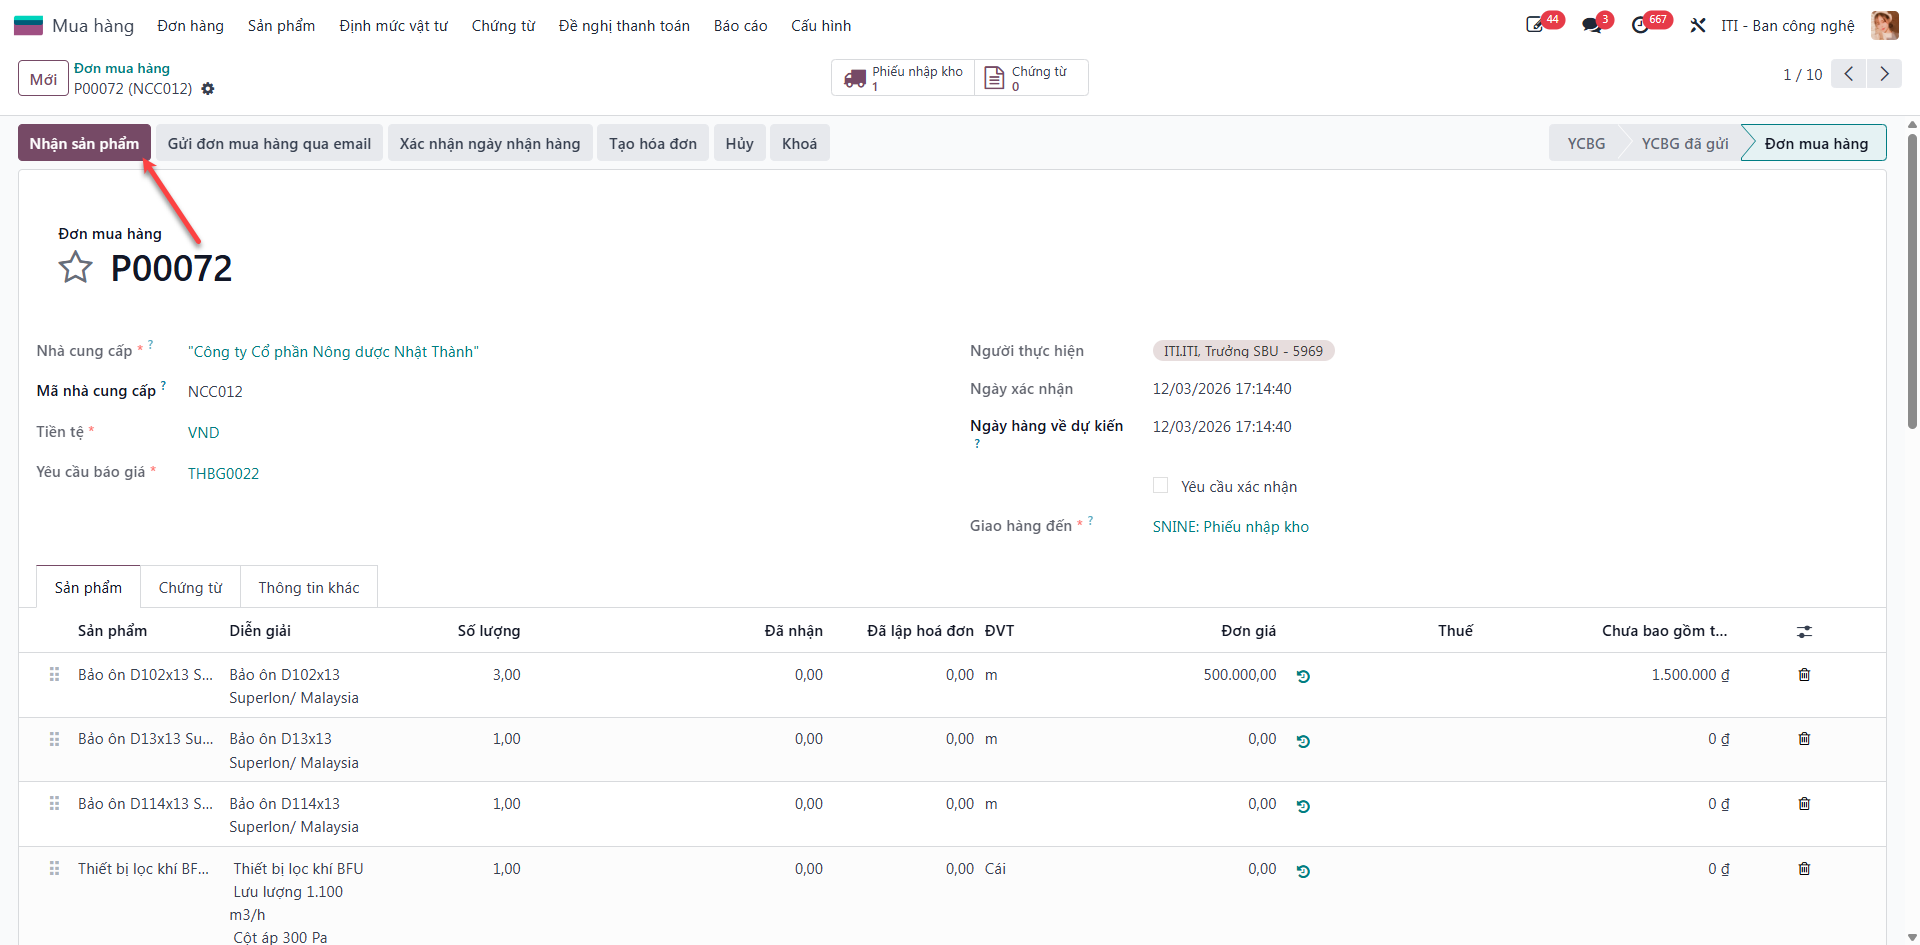
Task: Switch to the Thông tin khác tab
Action: [309, 587]
